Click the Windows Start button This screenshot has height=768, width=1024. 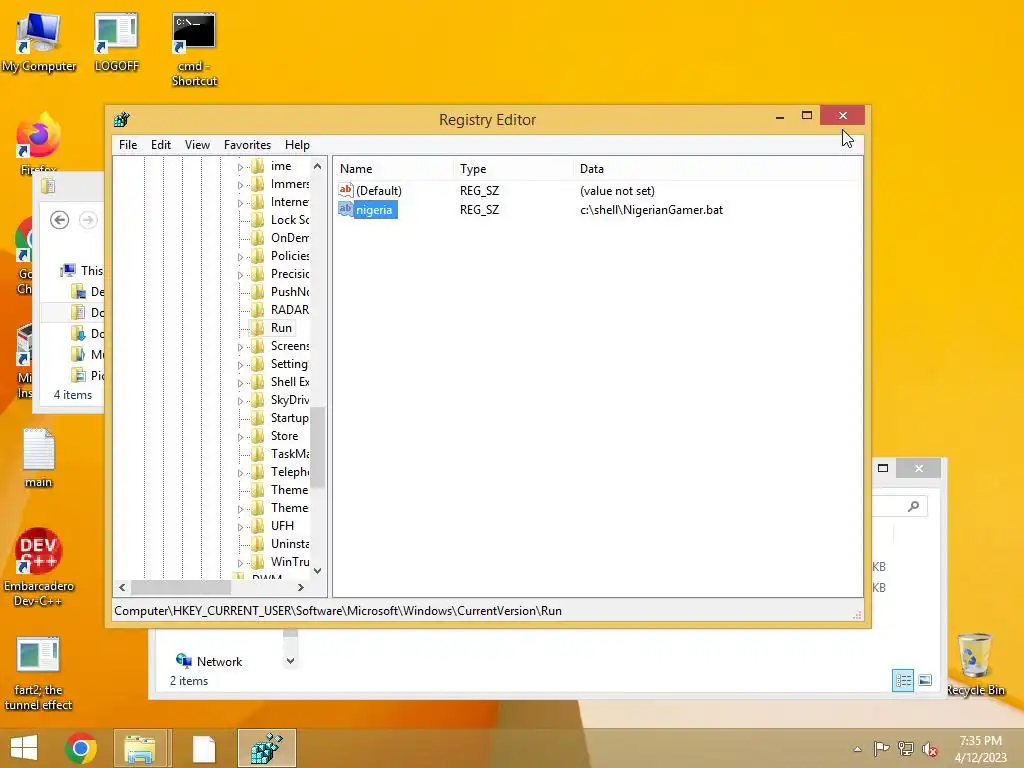(24, 748)
